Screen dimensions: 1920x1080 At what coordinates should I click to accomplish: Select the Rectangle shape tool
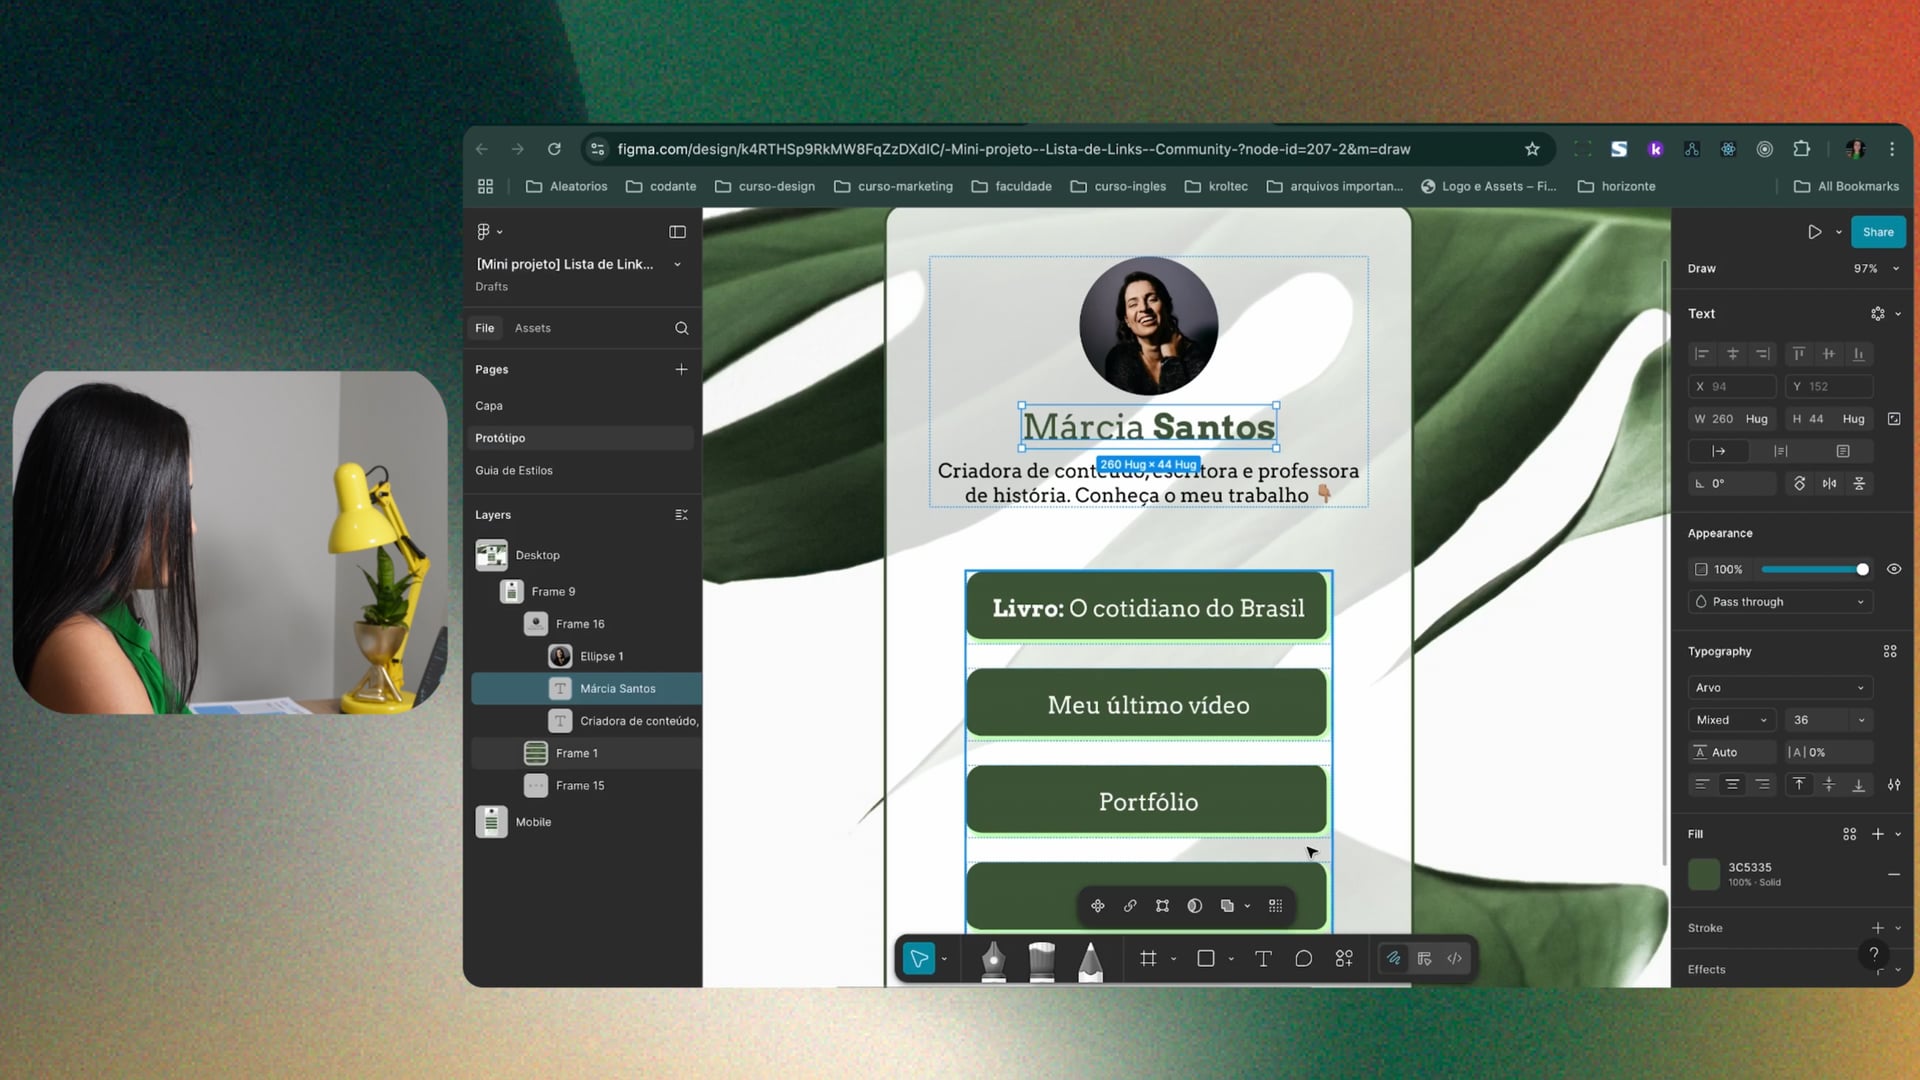point(1206,959)
